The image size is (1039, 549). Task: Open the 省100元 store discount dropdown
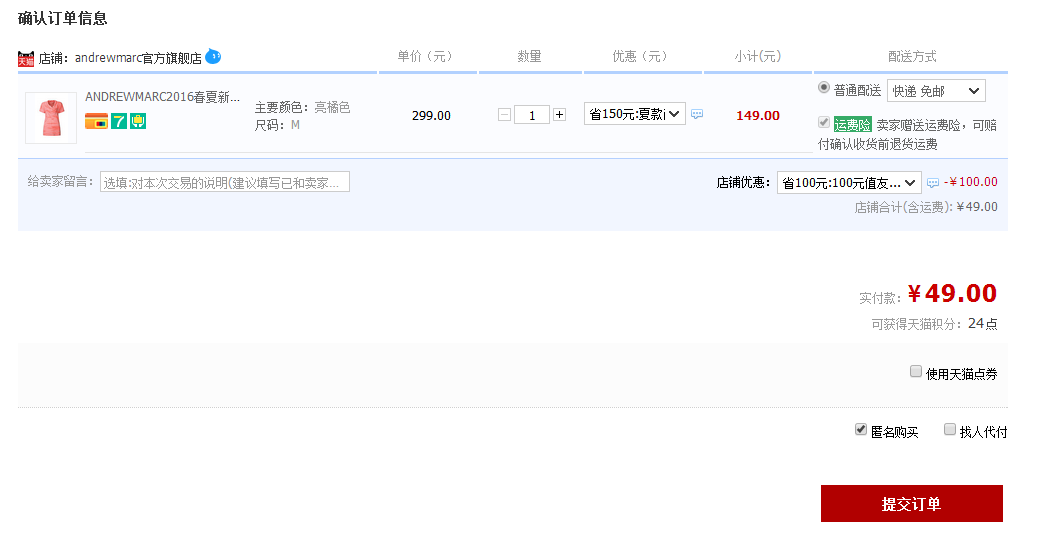coord(849,183)
